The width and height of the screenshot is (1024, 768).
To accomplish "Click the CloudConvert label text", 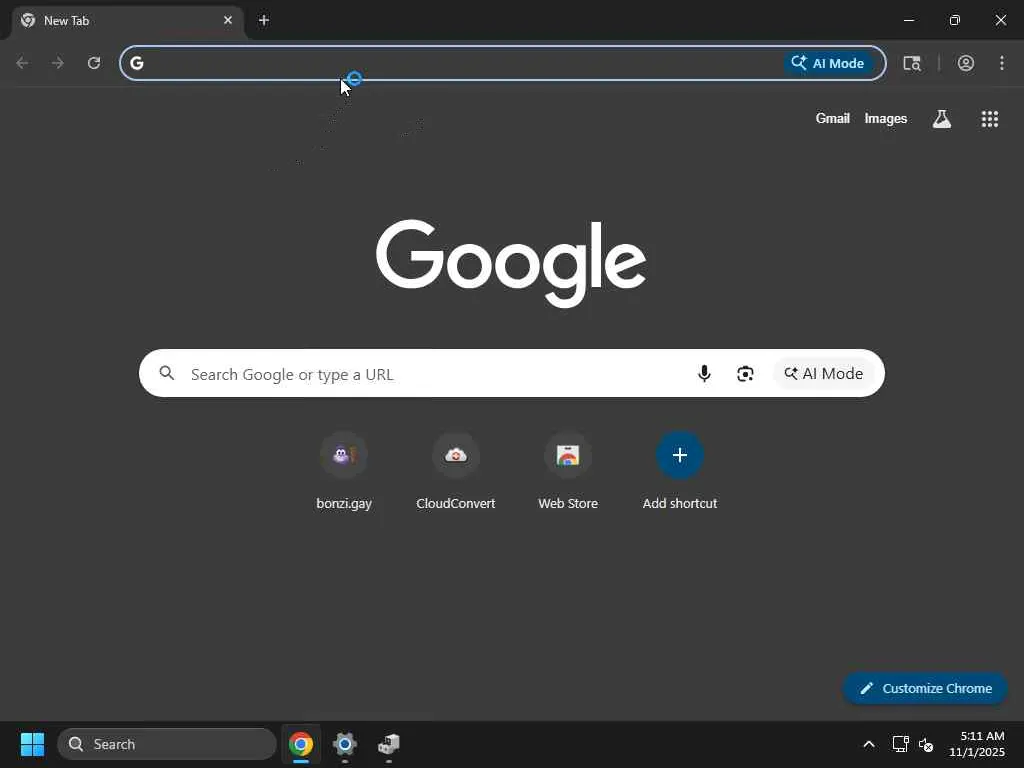I will tap(456, 504).
